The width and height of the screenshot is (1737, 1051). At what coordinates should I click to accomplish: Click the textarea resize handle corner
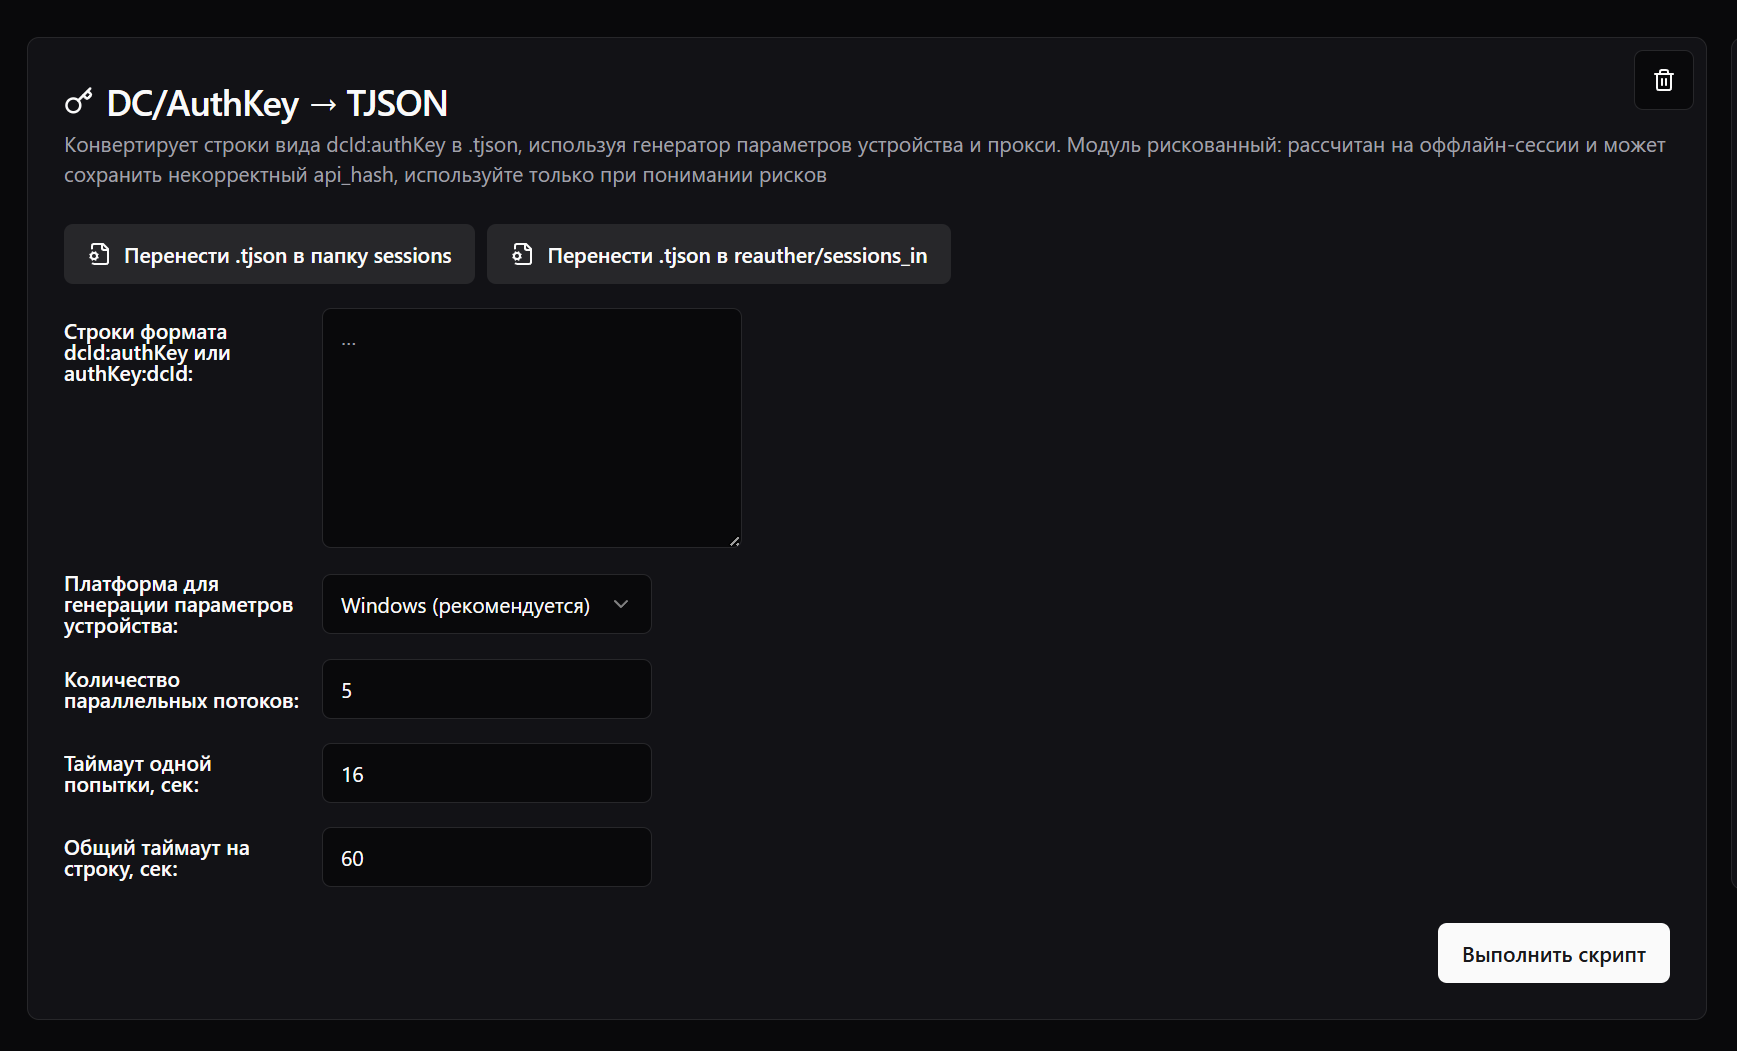(x=734, y=541)
